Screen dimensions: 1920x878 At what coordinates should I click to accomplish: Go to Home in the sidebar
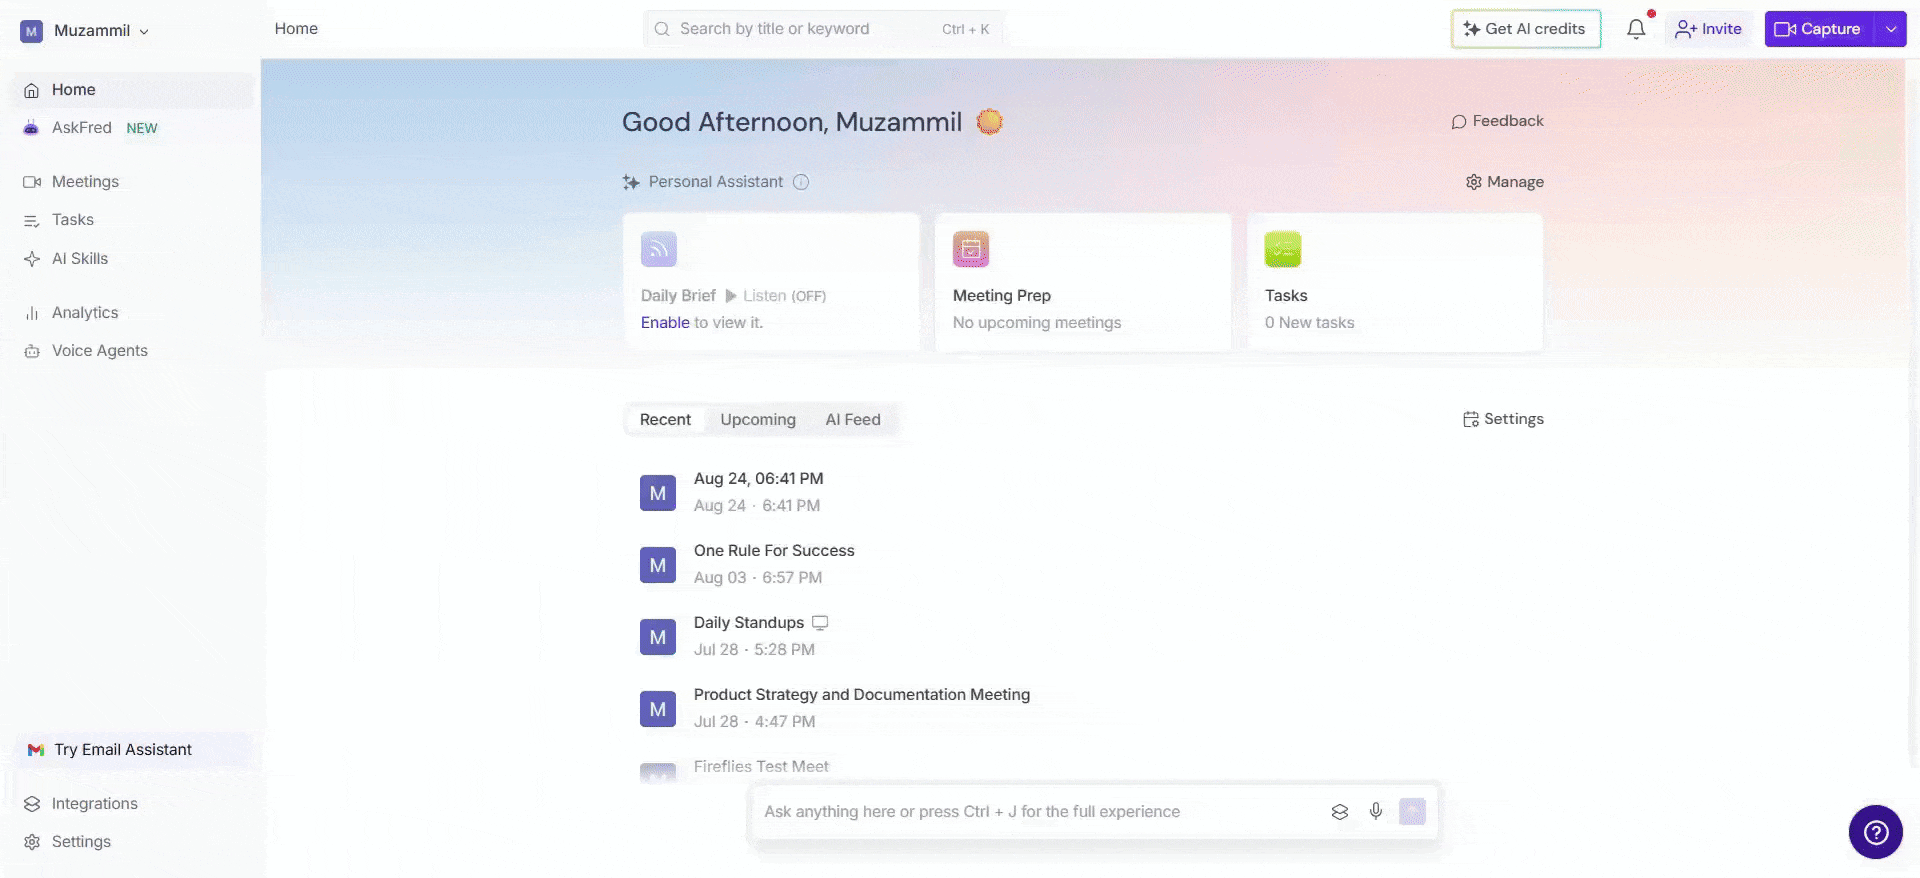tap(134, 90)
